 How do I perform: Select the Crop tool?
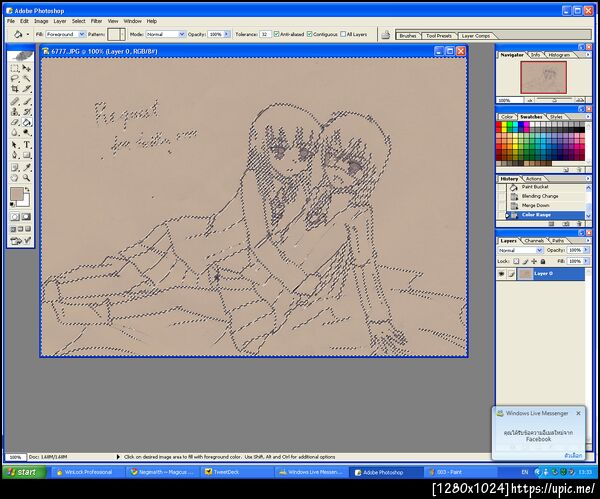click(x=15, y=89)
